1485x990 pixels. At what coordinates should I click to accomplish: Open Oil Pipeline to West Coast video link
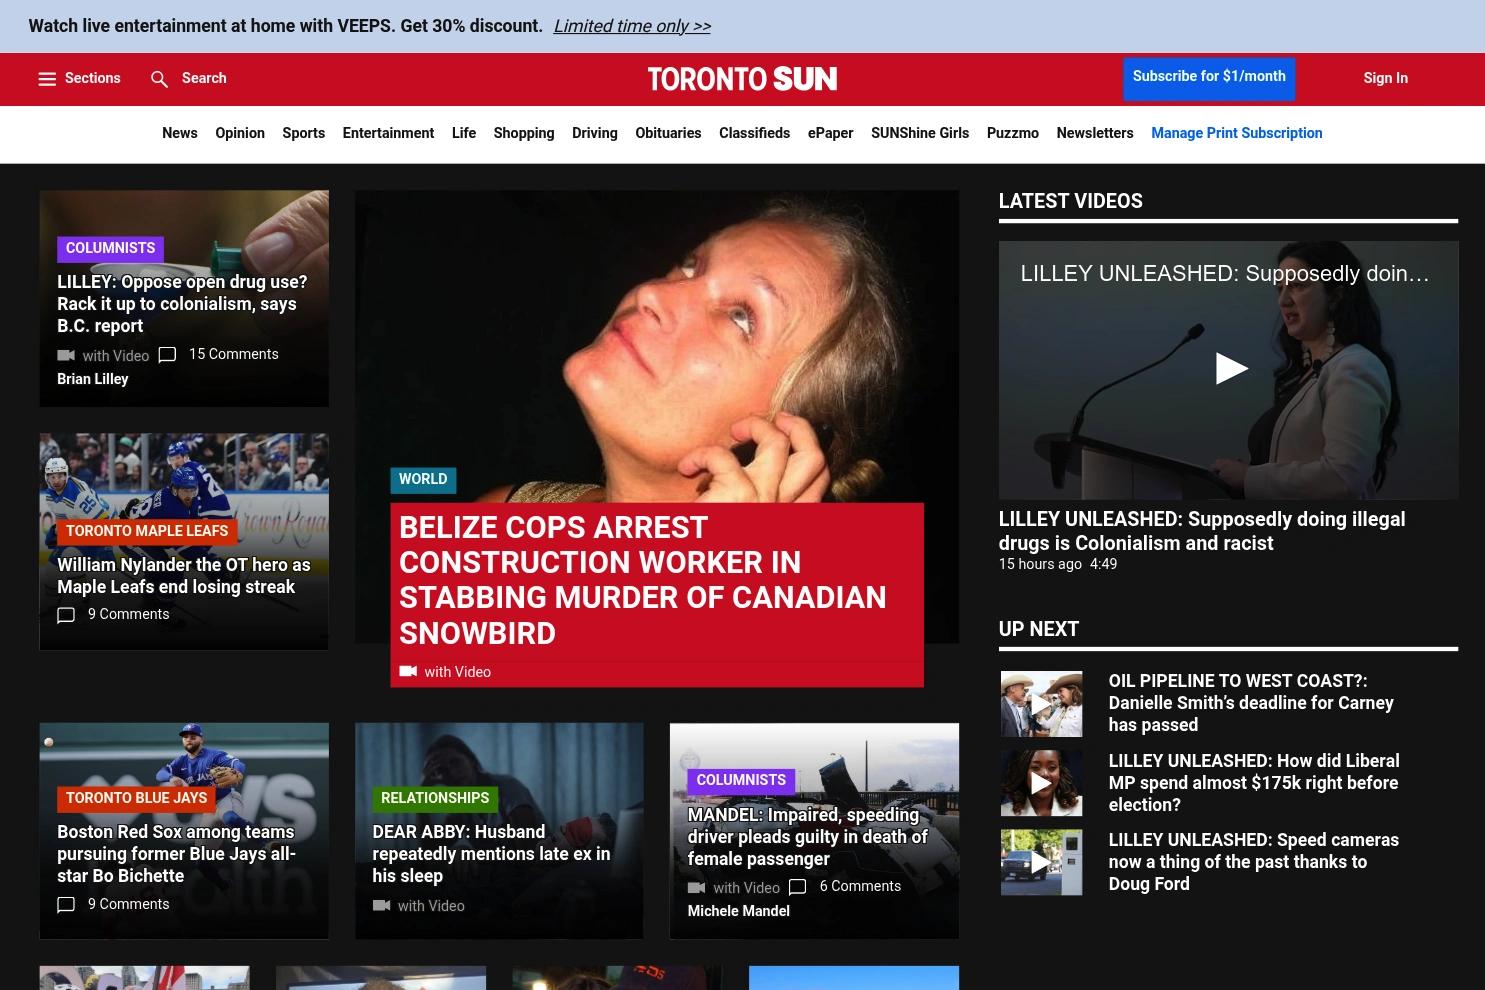point(1251,703)
